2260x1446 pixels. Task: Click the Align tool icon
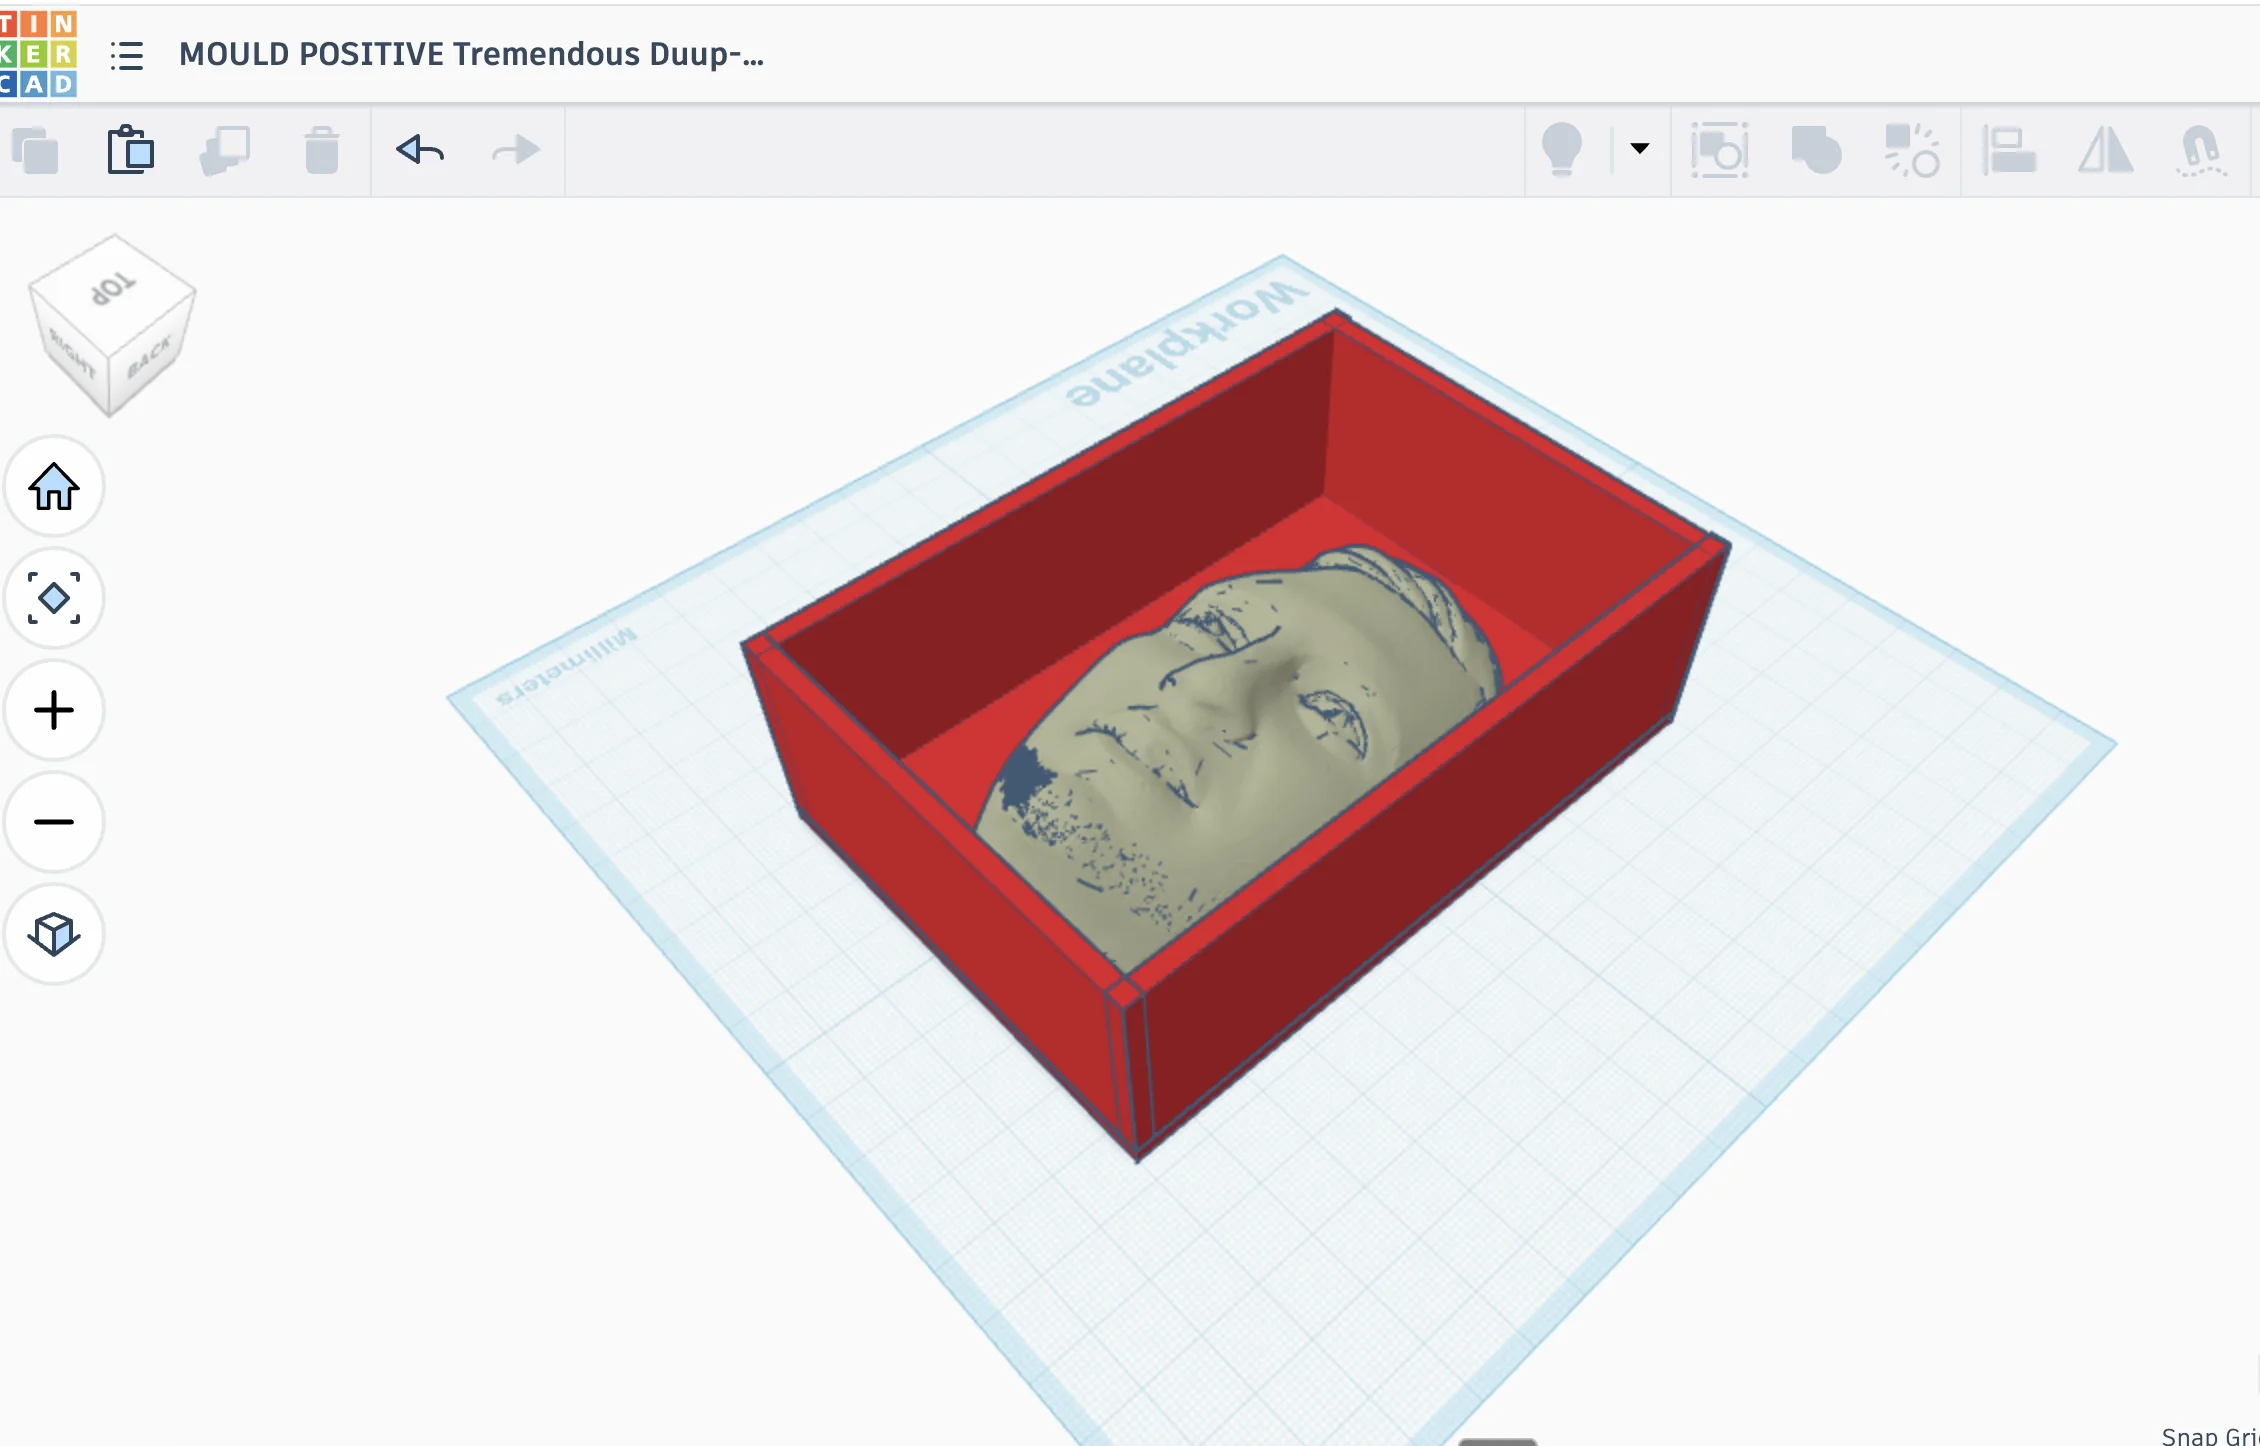(2009, 151)
